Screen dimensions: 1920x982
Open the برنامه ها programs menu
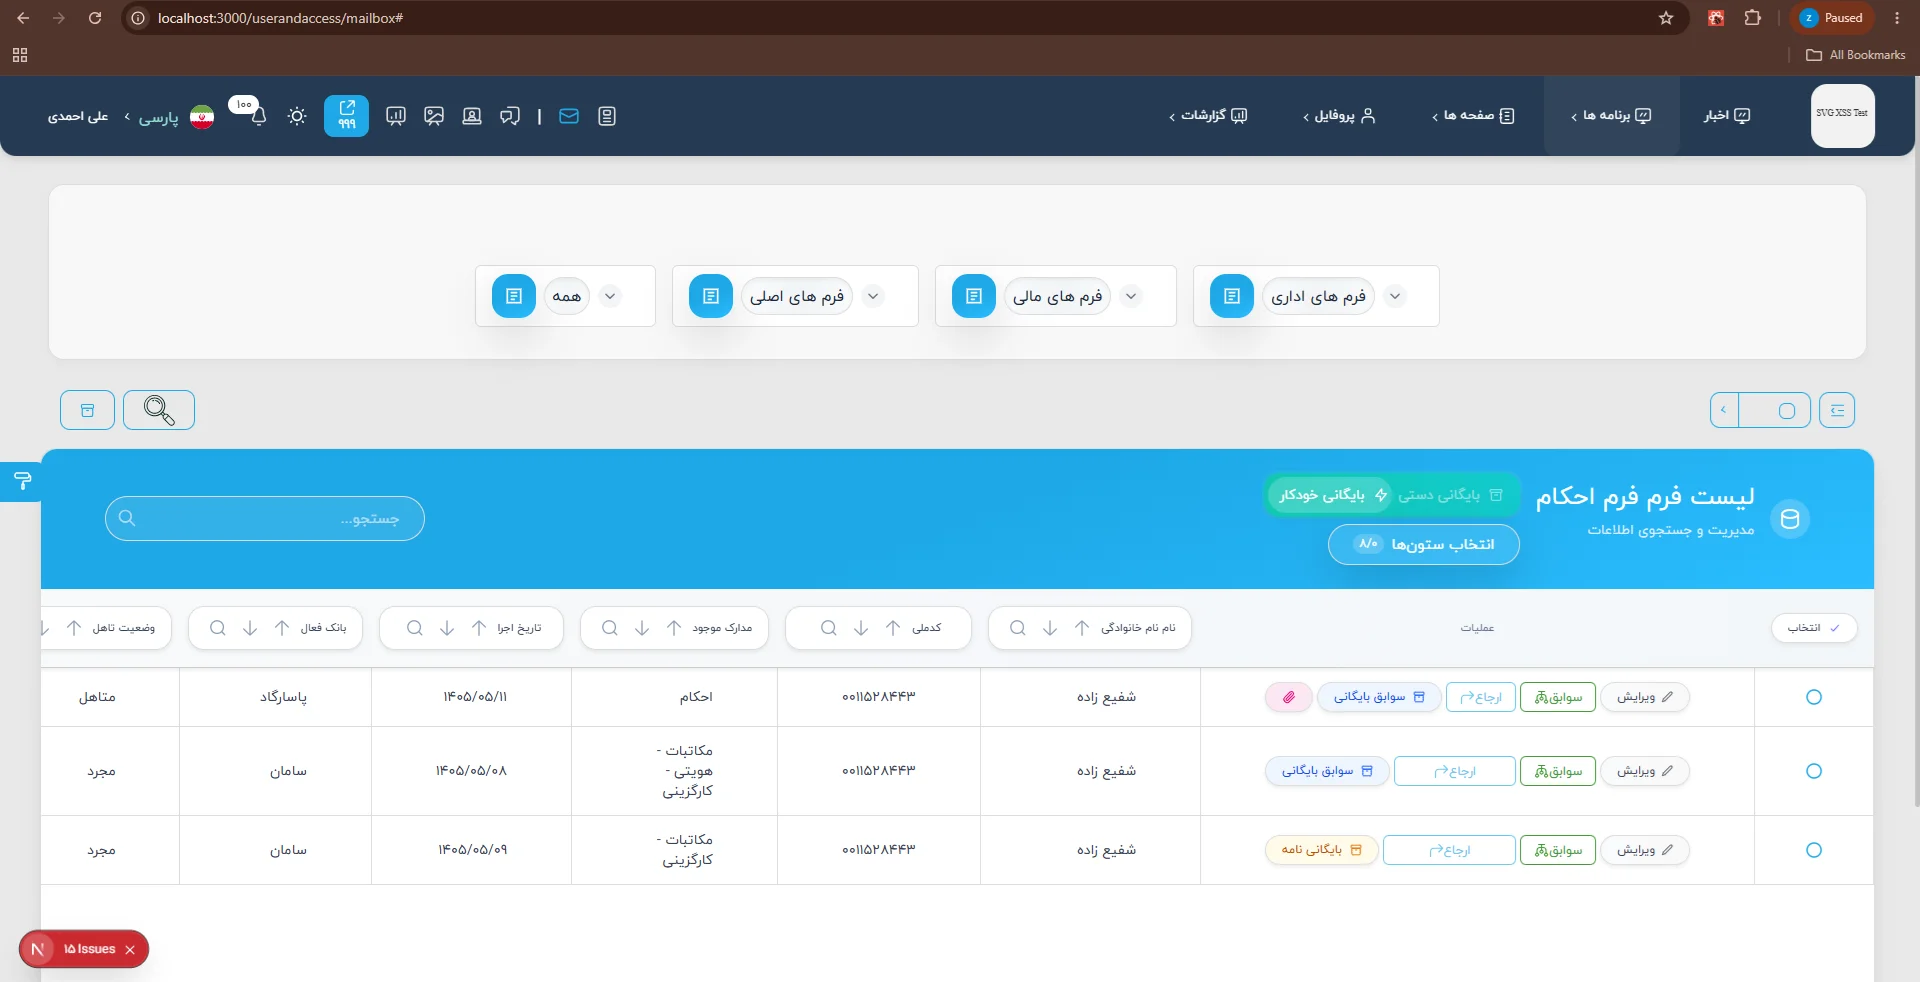click(x=1611, y=116)
